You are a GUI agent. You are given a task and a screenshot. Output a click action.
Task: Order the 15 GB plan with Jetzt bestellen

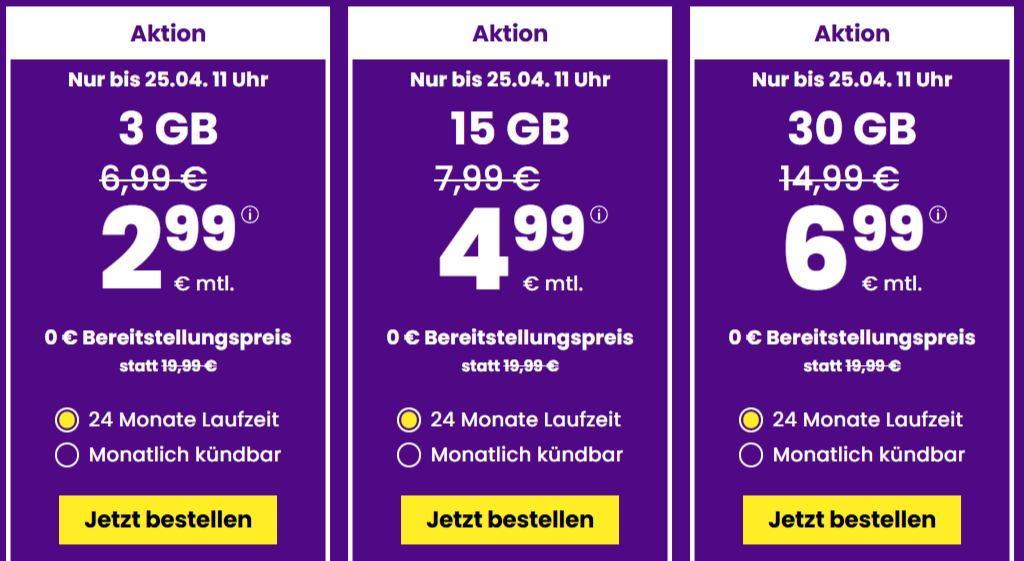pyautogui.click(x=510, y=520)
